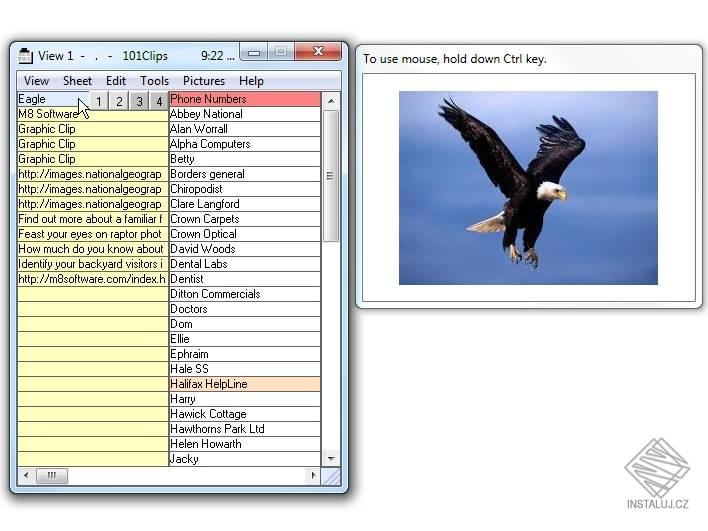Image resolution: width=708 pixels, height=531 pixels.
Task: Open the View menu
Action: 36,81
